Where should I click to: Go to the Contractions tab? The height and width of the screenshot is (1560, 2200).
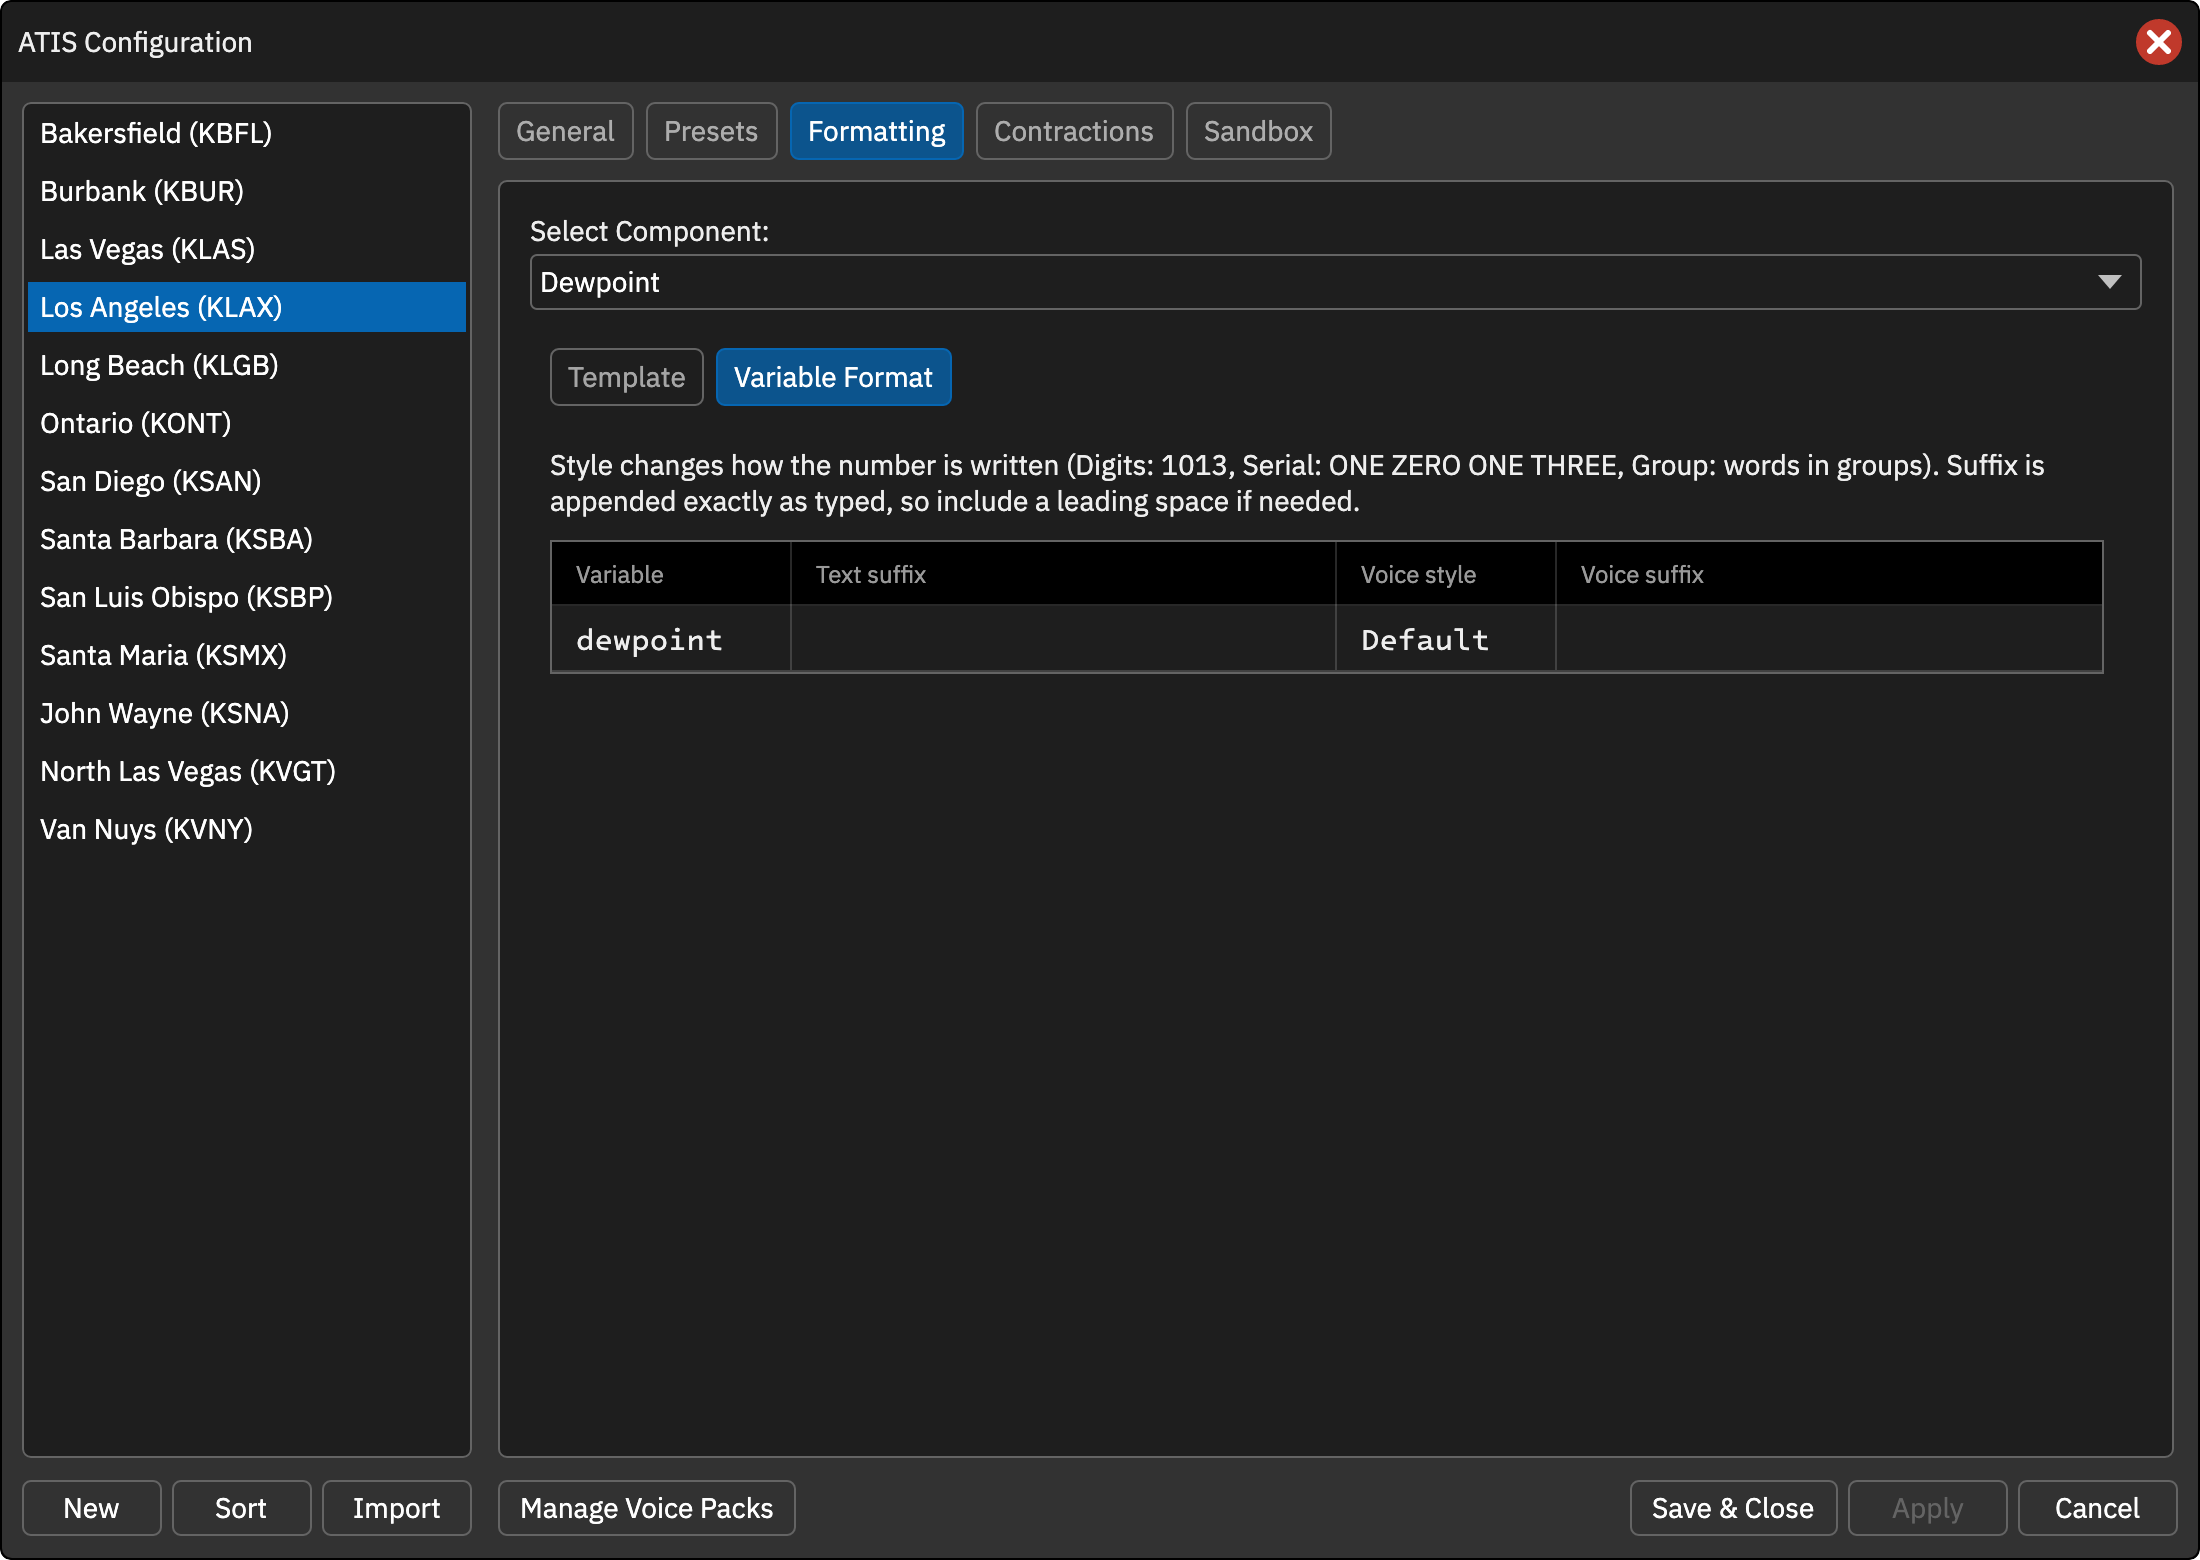point(1074,131)
